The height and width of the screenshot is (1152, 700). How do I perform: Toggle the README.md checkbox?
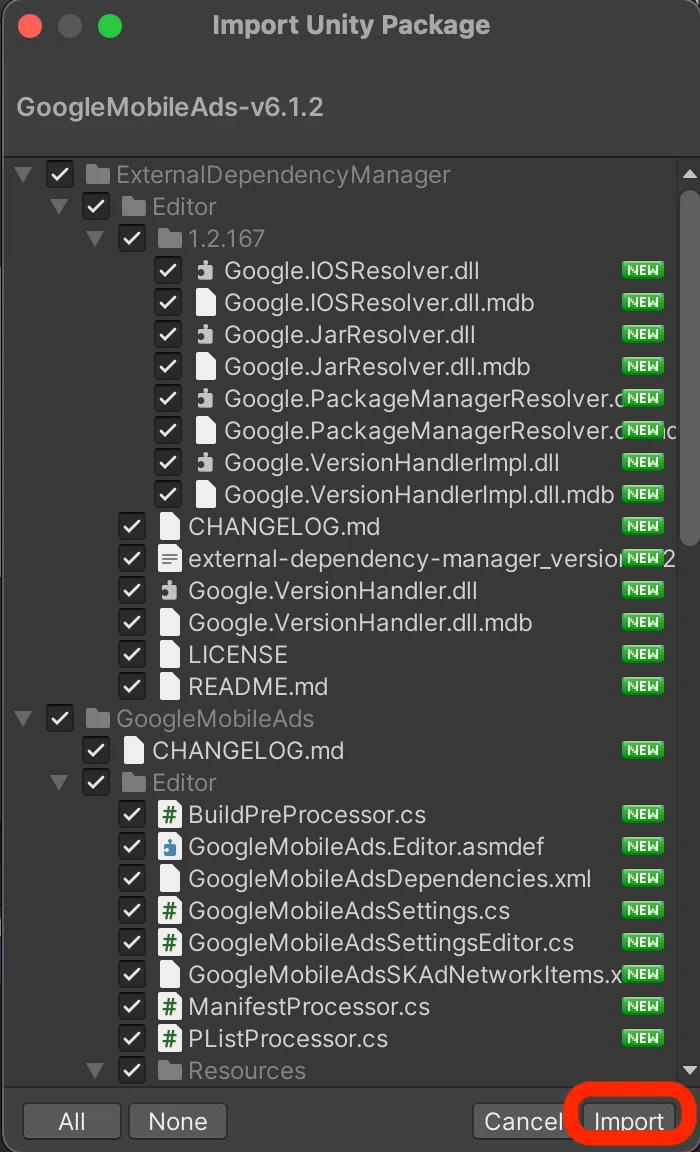click(132, 687)
